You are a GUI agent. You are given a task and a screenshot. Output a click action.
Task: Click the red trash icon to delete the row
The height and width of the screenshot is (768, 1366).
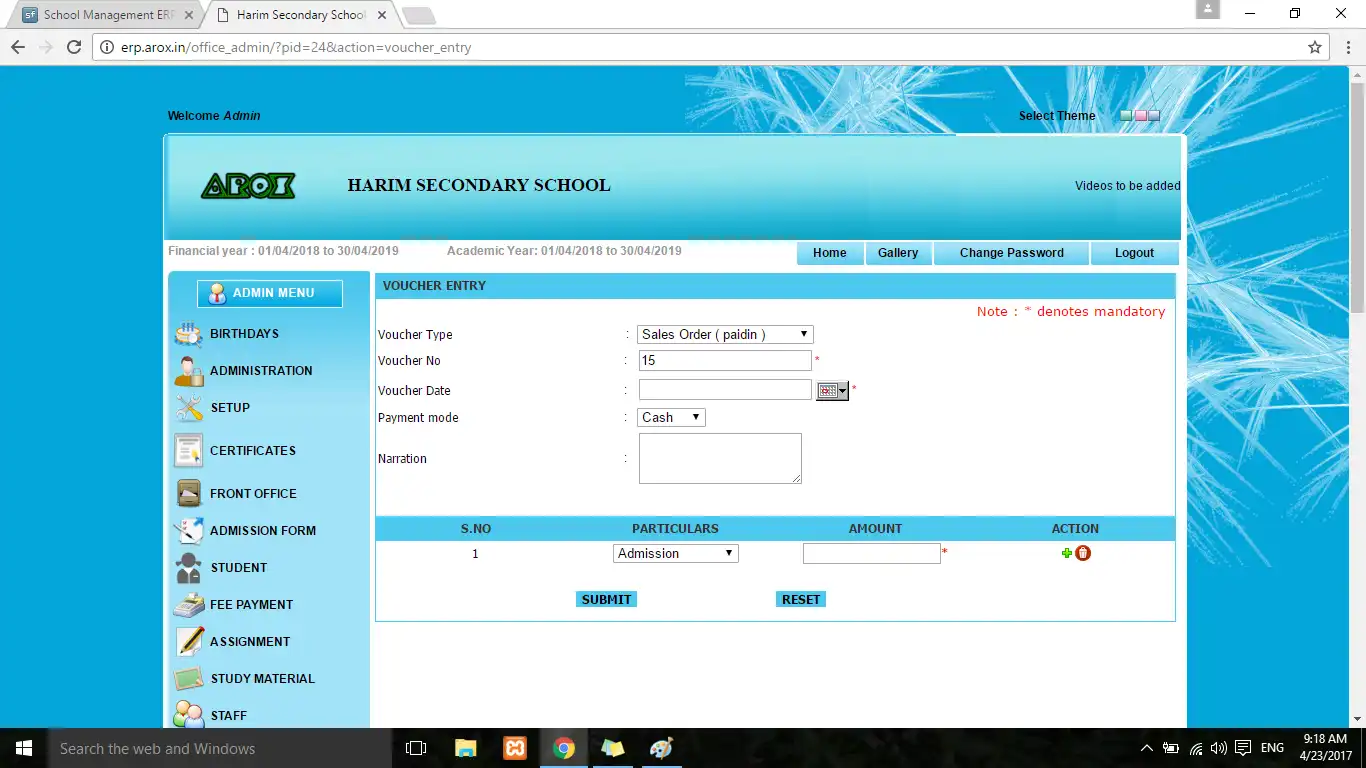pos(1082,552)
